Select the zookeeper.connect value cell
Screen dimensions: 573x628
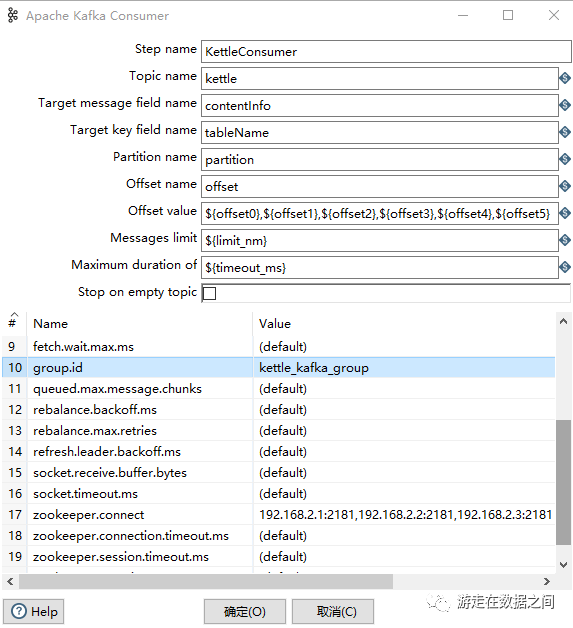(x=404, y=515)
